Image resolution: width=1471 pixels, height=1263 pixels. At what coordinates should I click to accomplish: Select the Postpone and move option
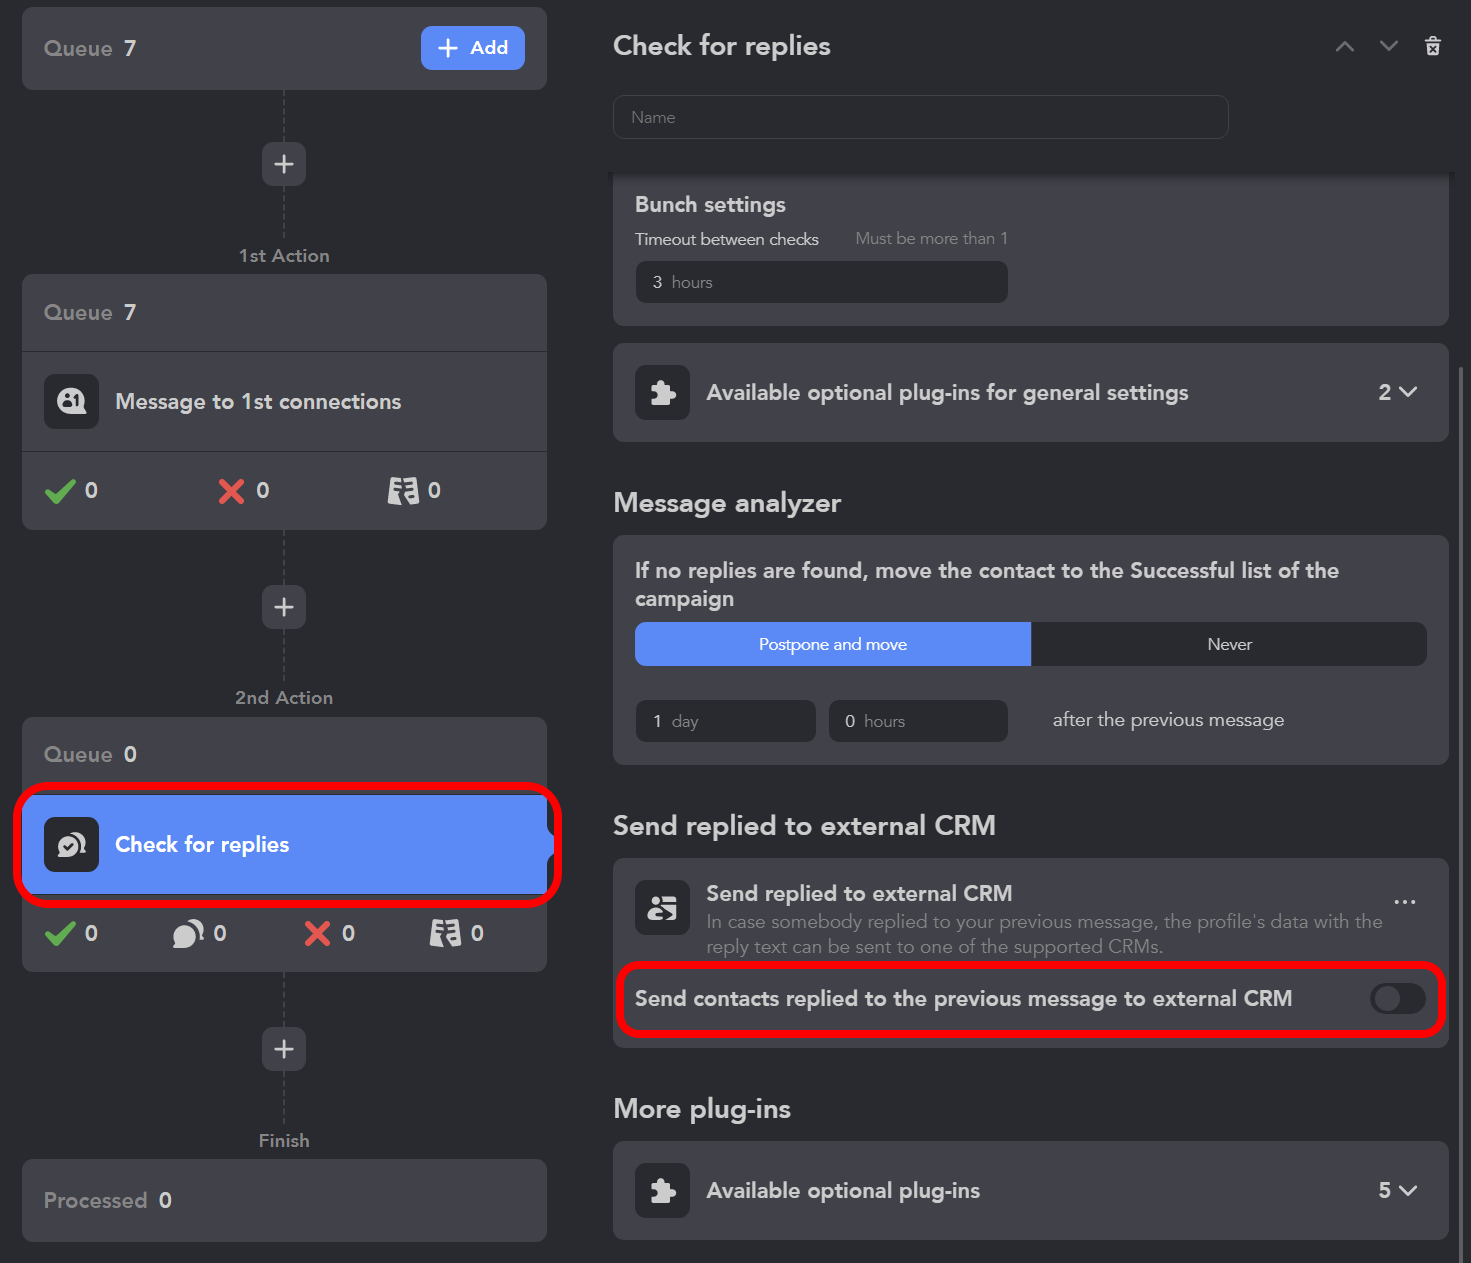[832, 644]
